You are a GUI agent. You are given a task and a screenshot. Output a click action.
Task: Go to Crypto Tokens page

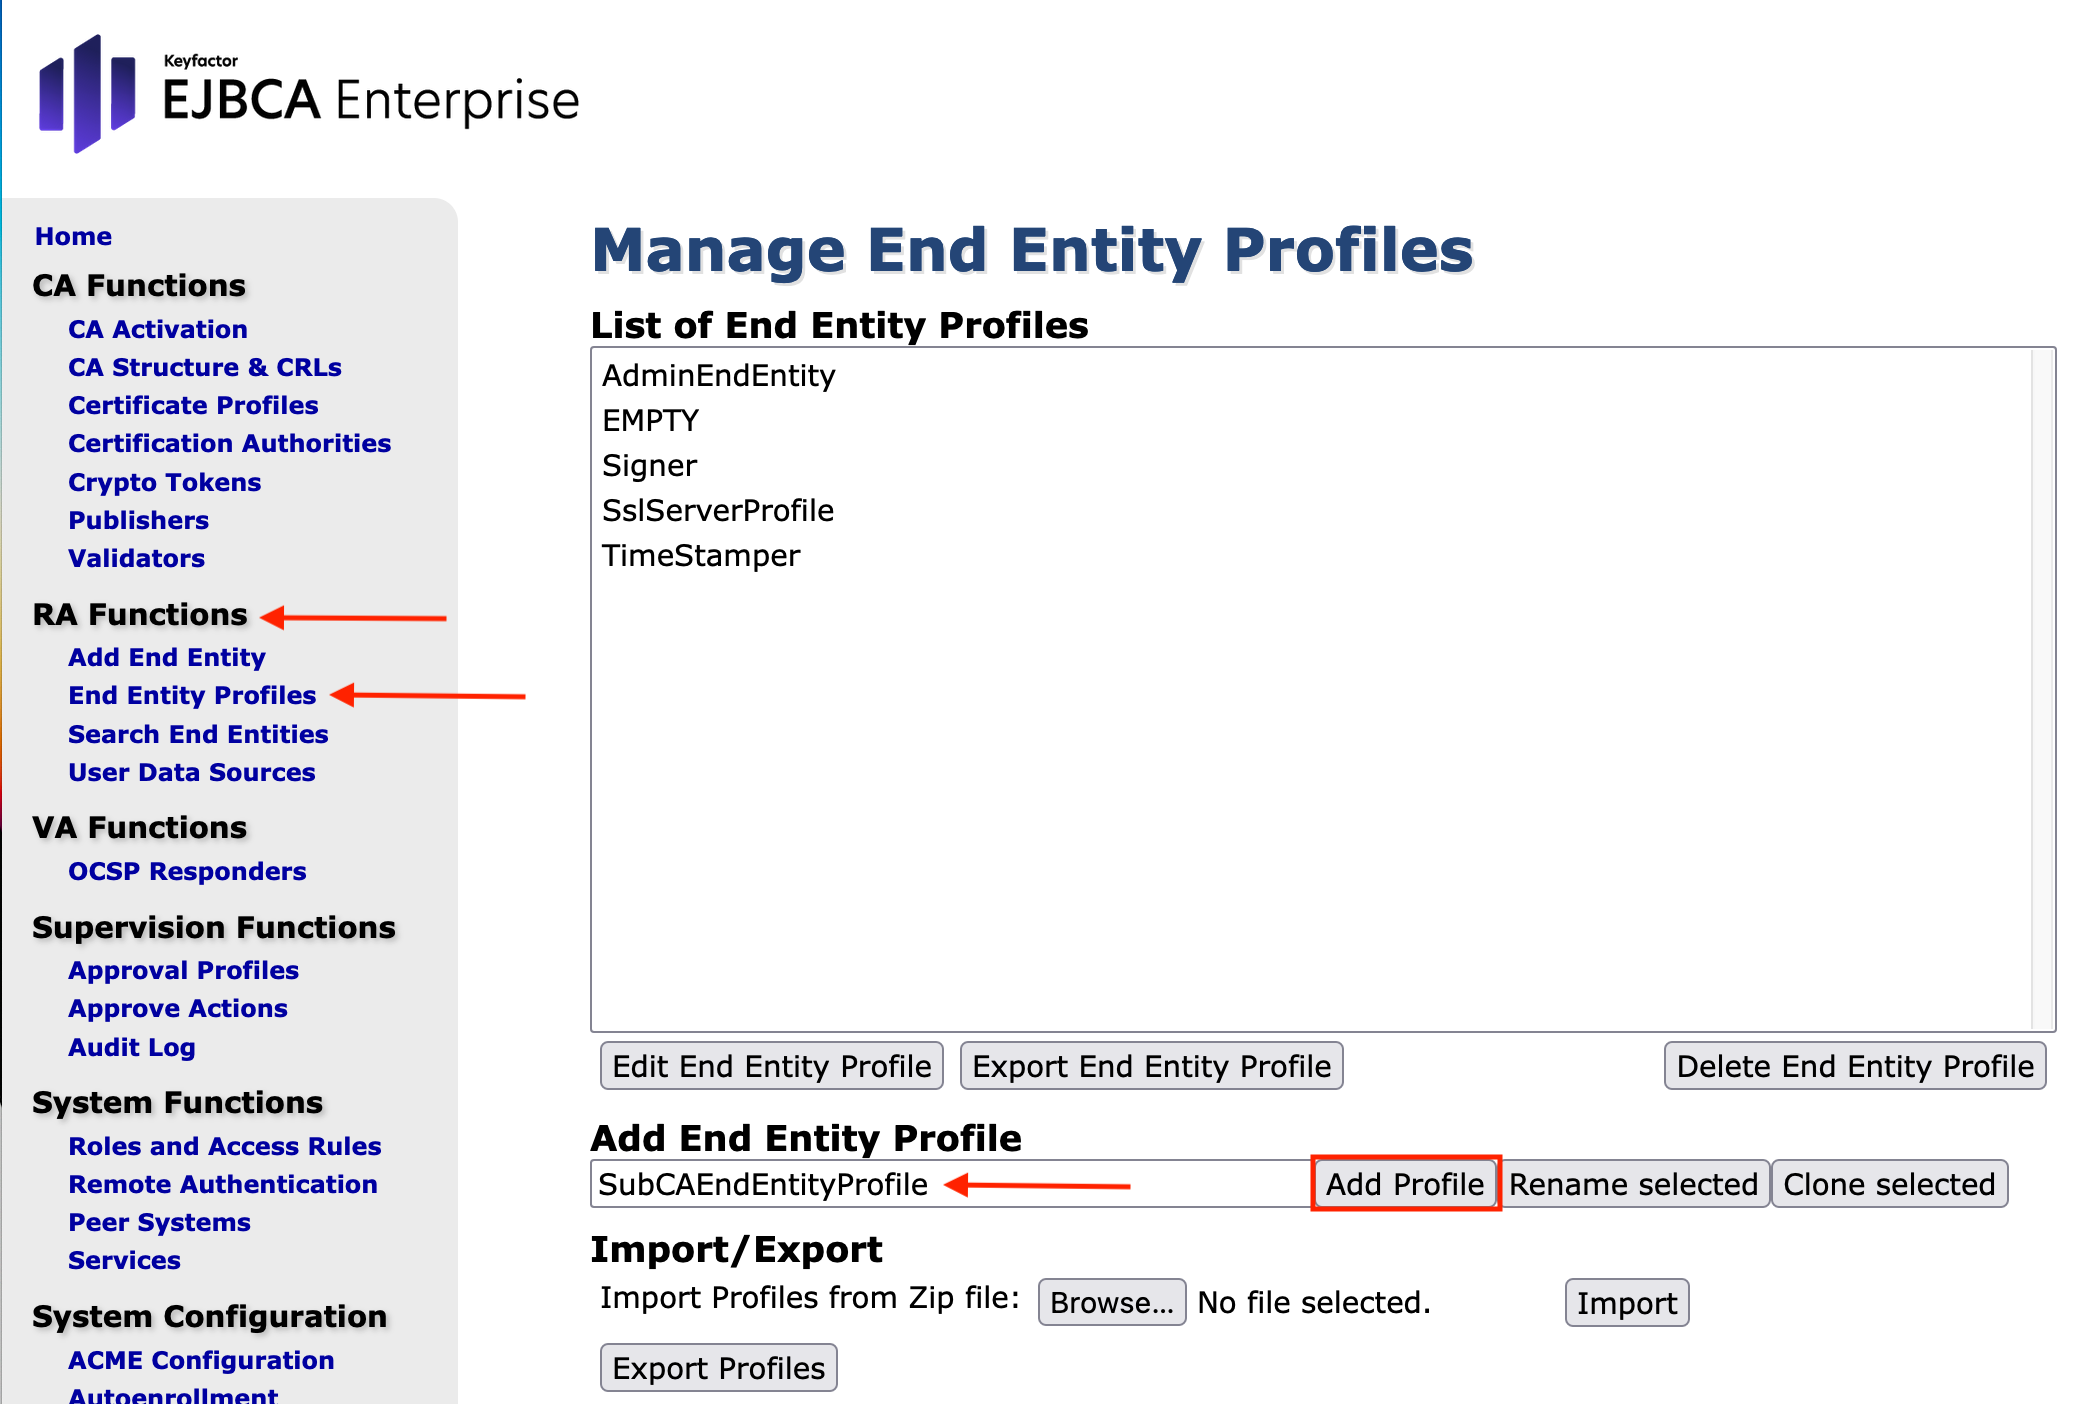(164, 482)
